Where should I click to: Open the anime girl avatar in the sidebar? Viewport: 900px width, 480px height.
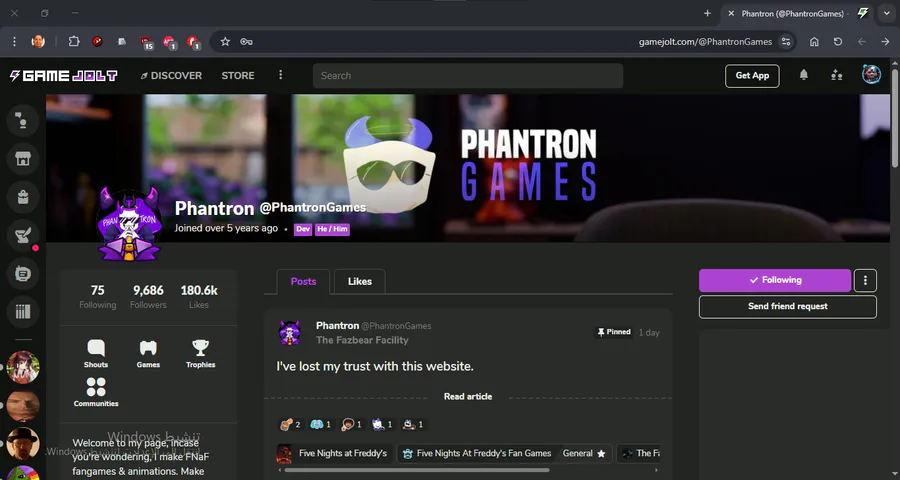23,367
